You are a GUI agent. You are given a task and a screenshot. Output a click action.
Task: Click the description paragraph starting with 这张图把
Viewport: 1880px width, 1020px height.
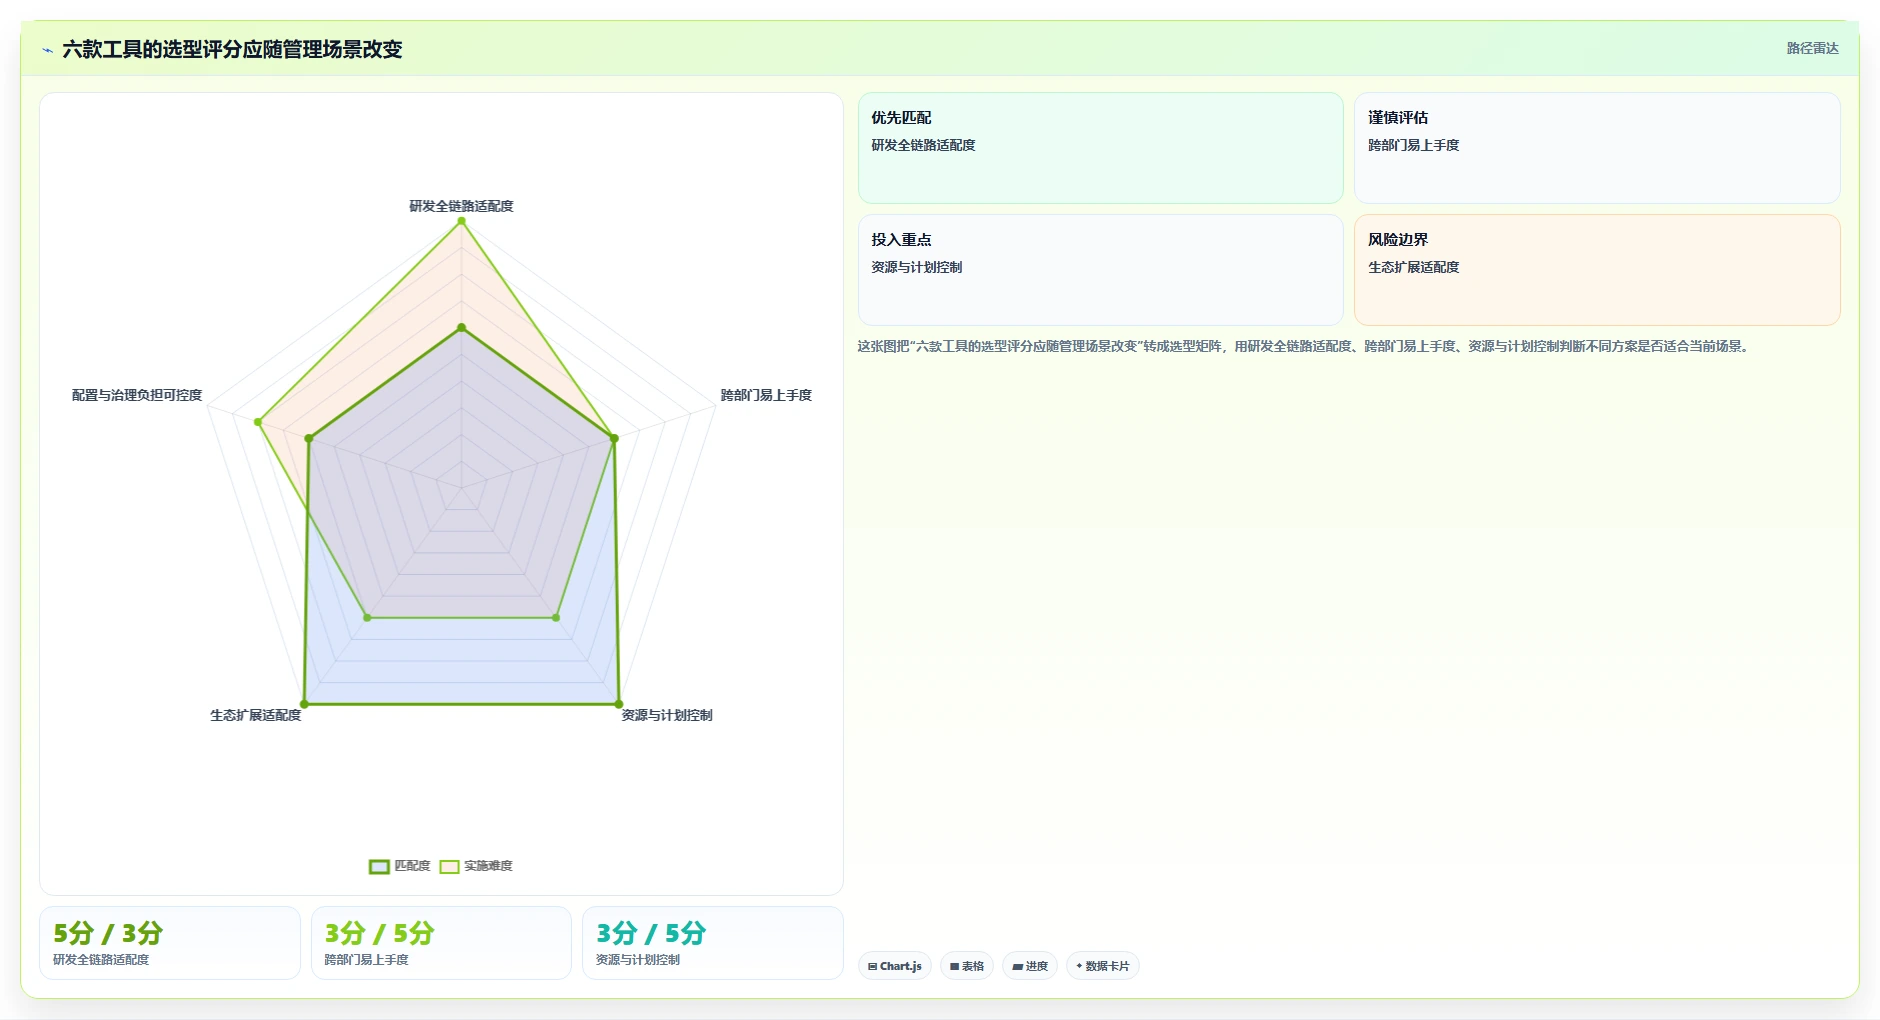click(x=1303, y=346)
